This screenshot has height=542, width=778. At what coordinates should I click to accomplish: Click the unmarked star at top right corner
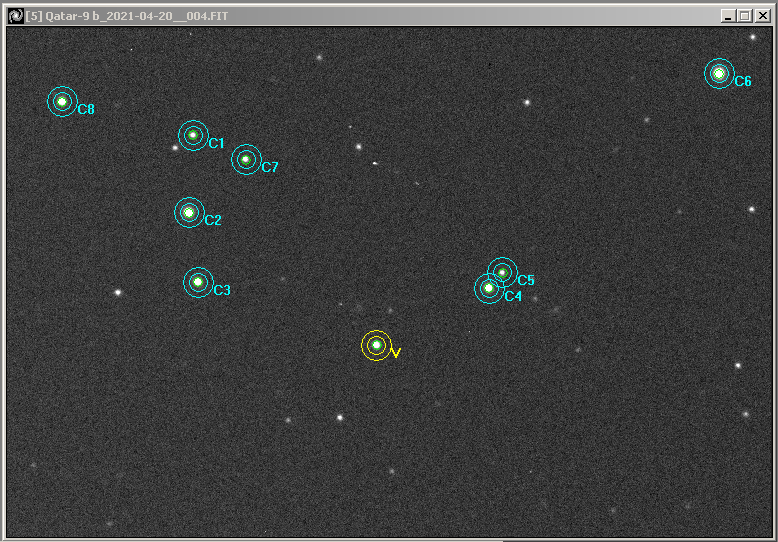coord(753,37)
